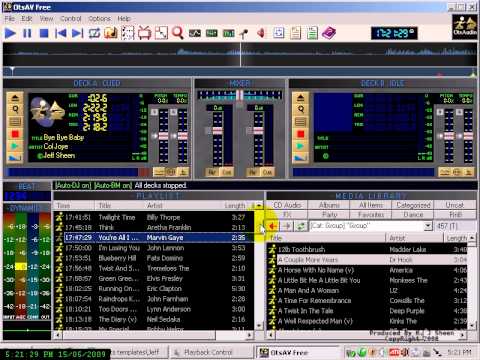
Task: Adjust the mixer crossfader slider
Action: 239,95
